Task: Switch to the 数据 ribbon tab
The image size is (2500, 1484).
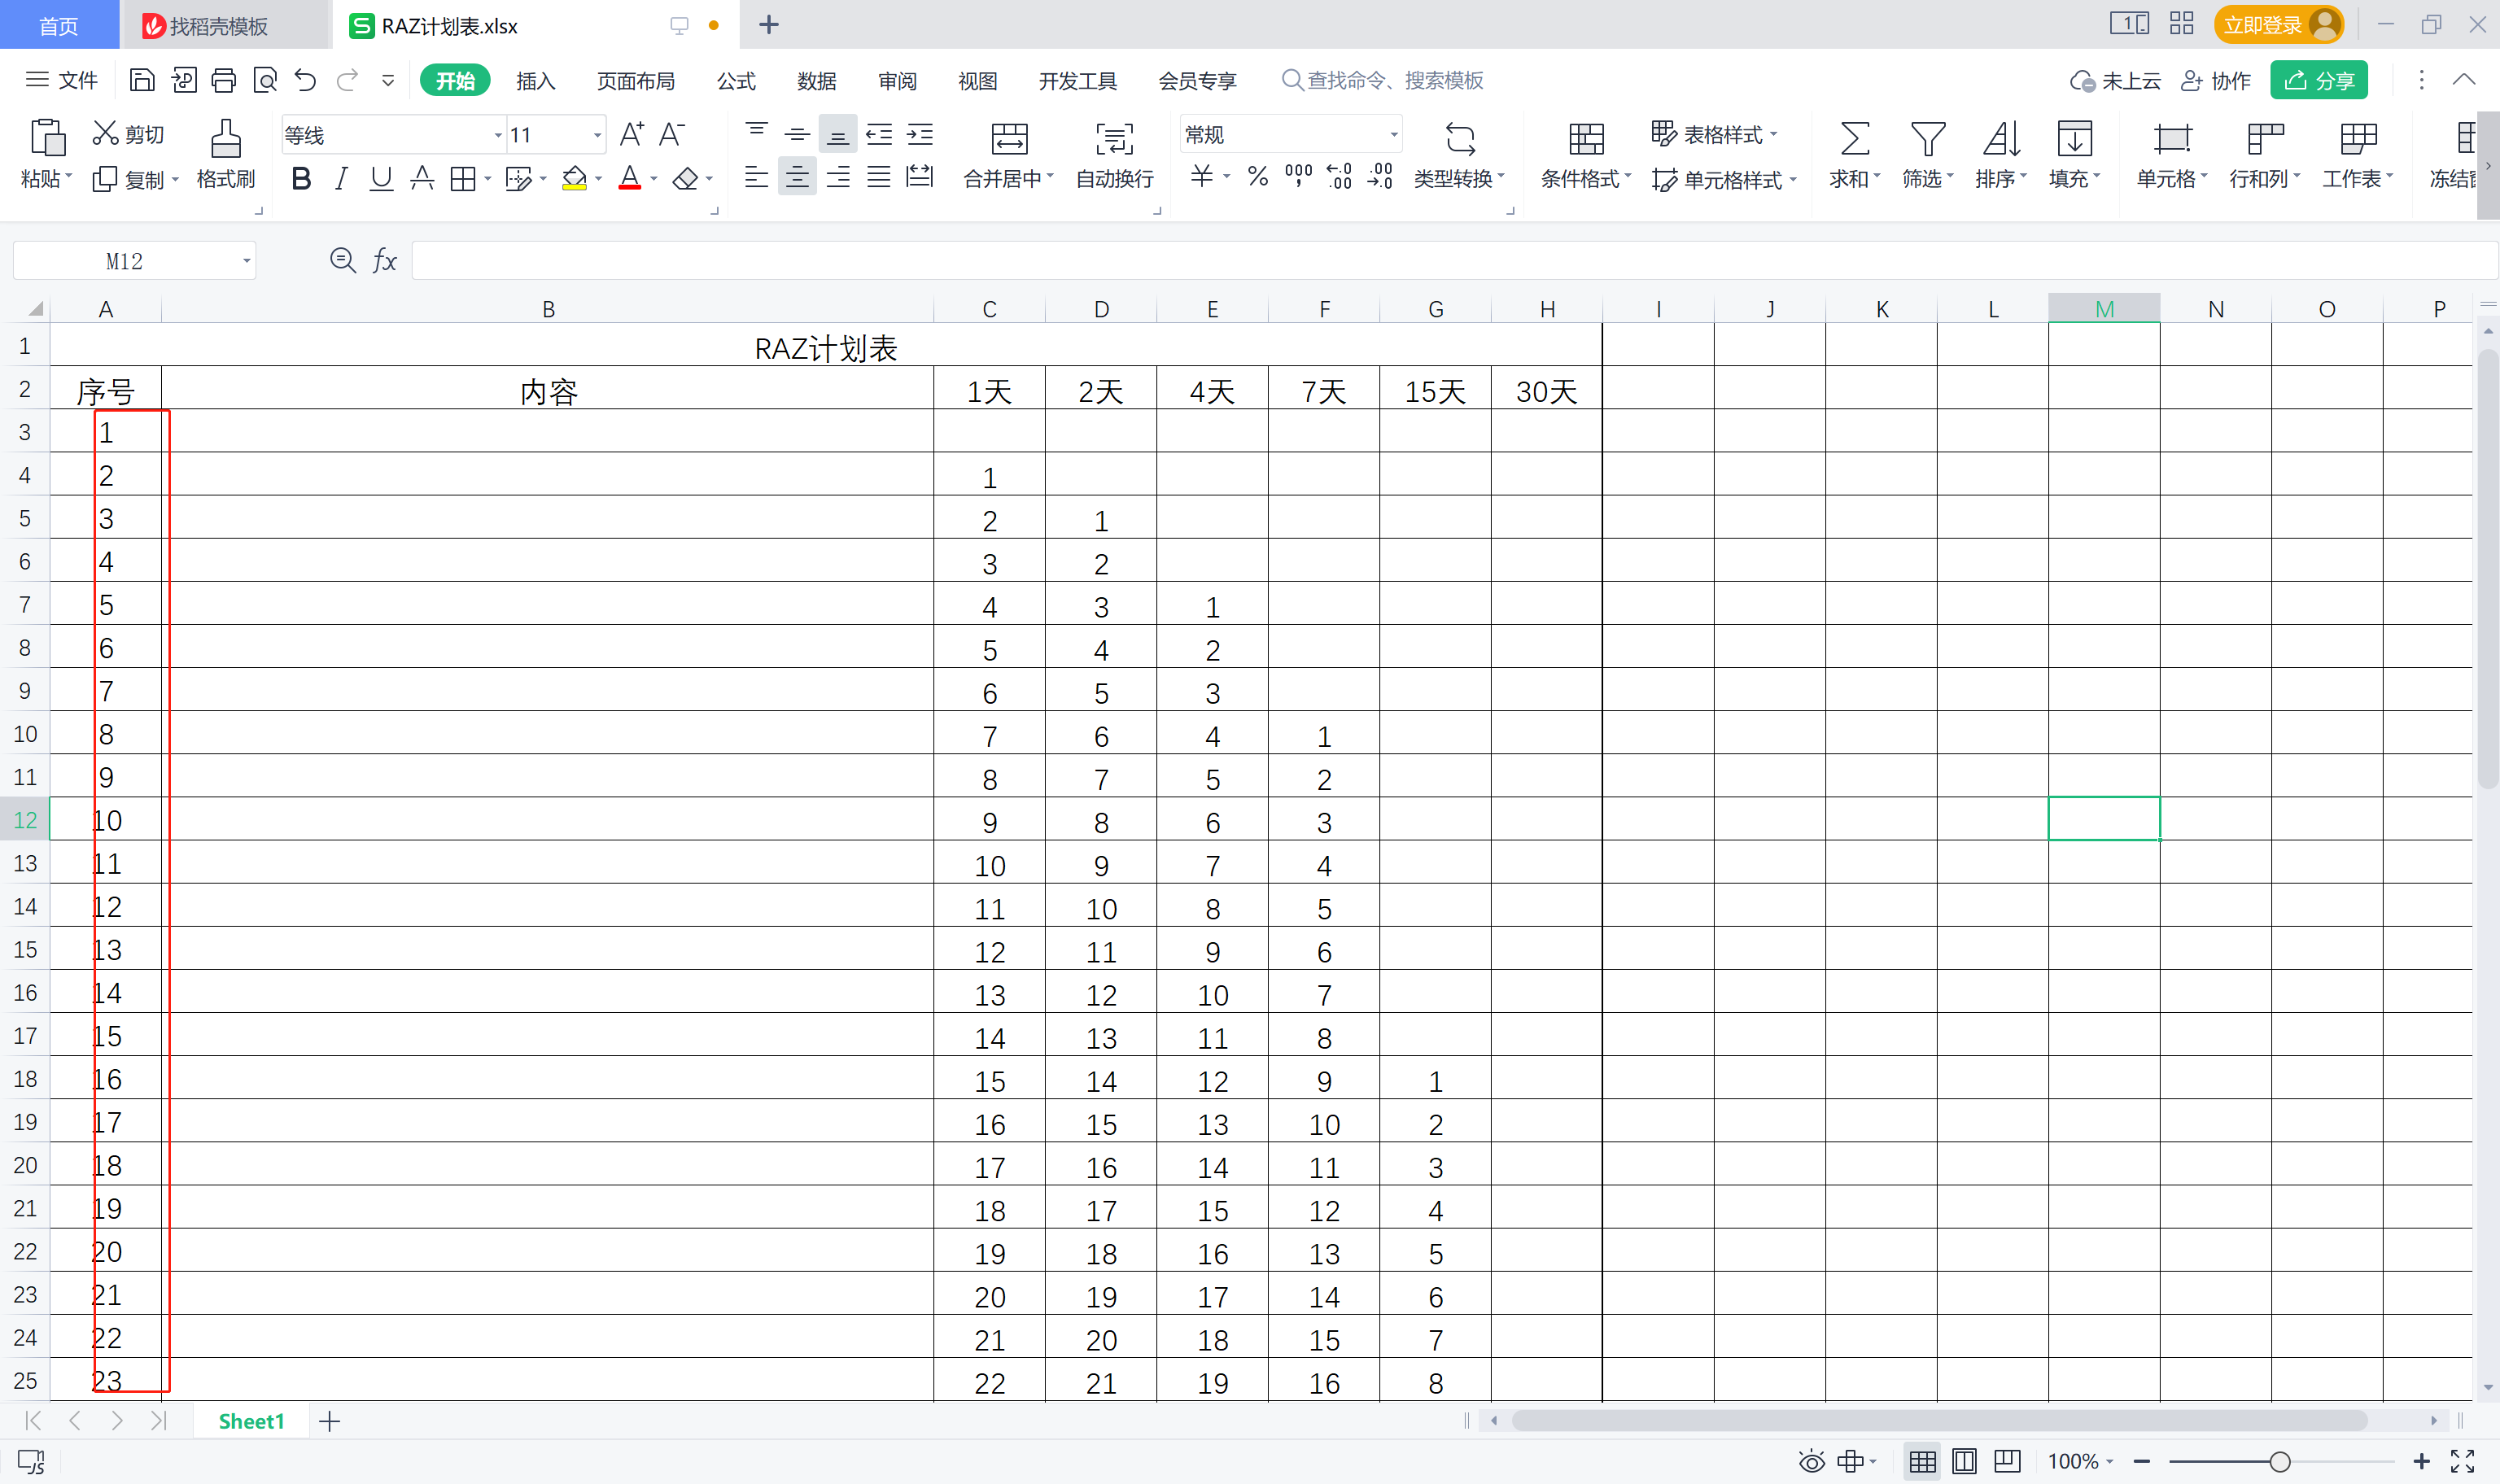Action: click(816, 80)
